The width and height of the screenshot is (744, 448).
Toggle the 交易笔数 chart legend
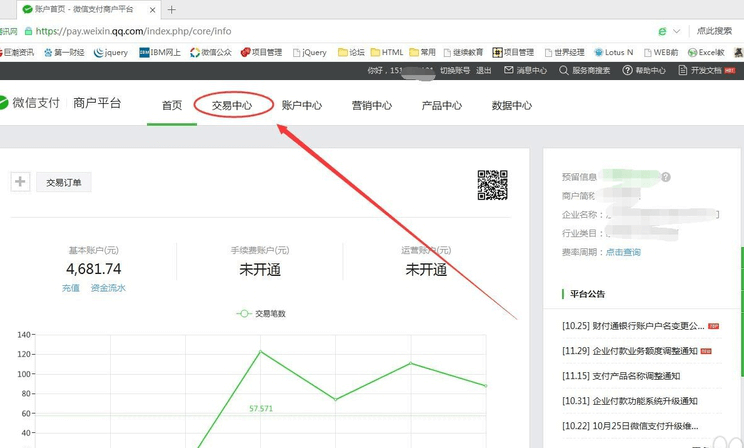click(261, 314)
